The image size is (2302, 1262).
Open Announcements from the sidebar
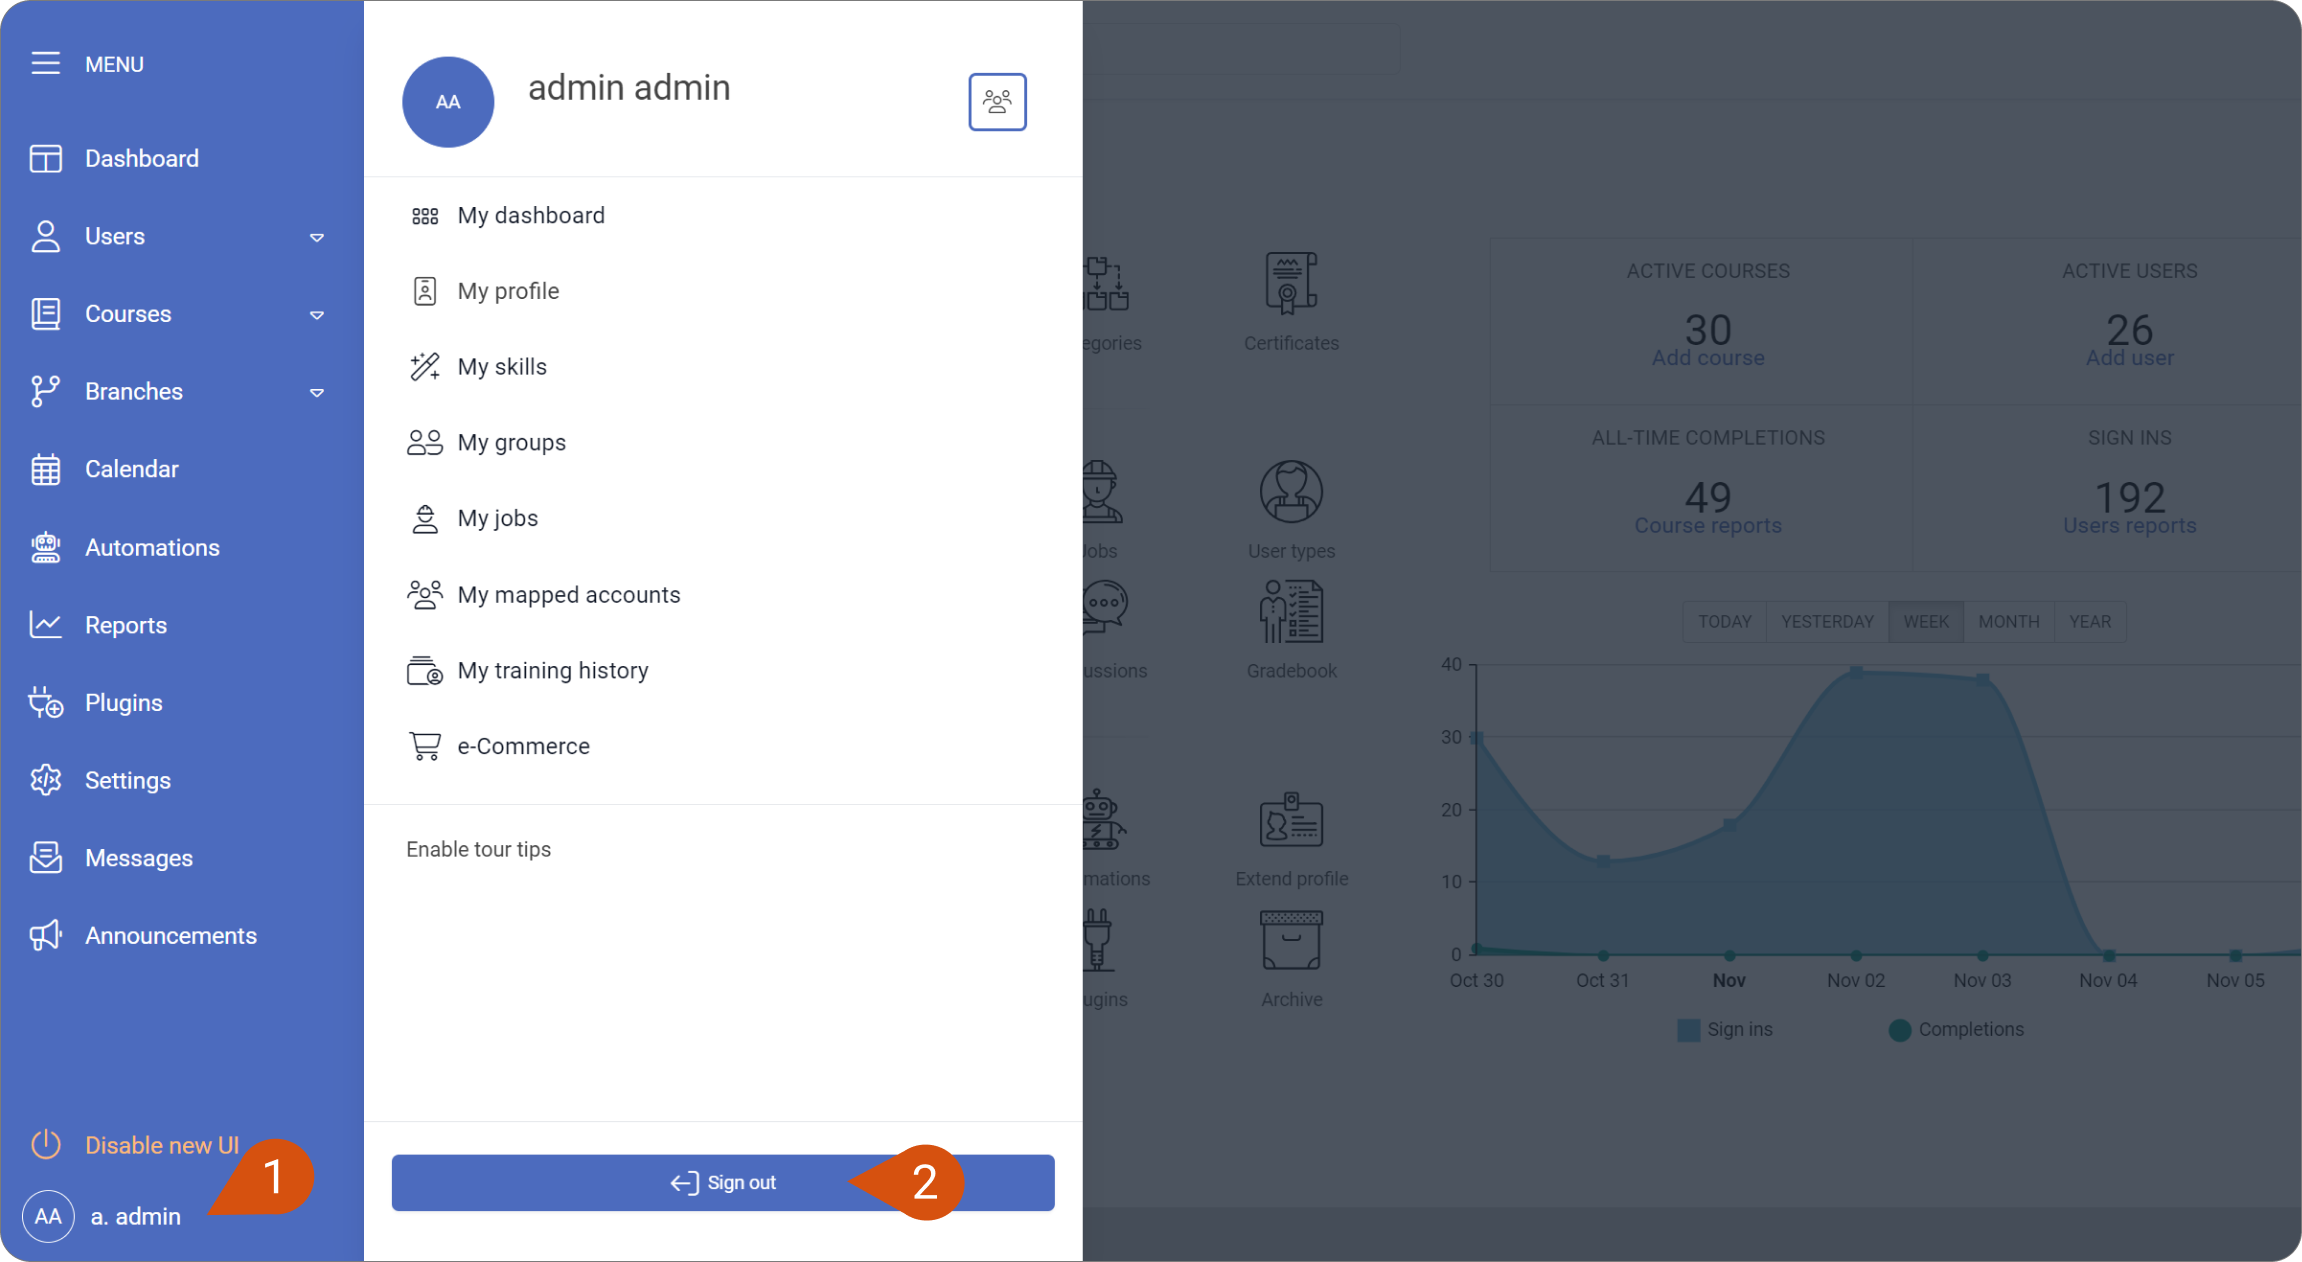point(171,935)
